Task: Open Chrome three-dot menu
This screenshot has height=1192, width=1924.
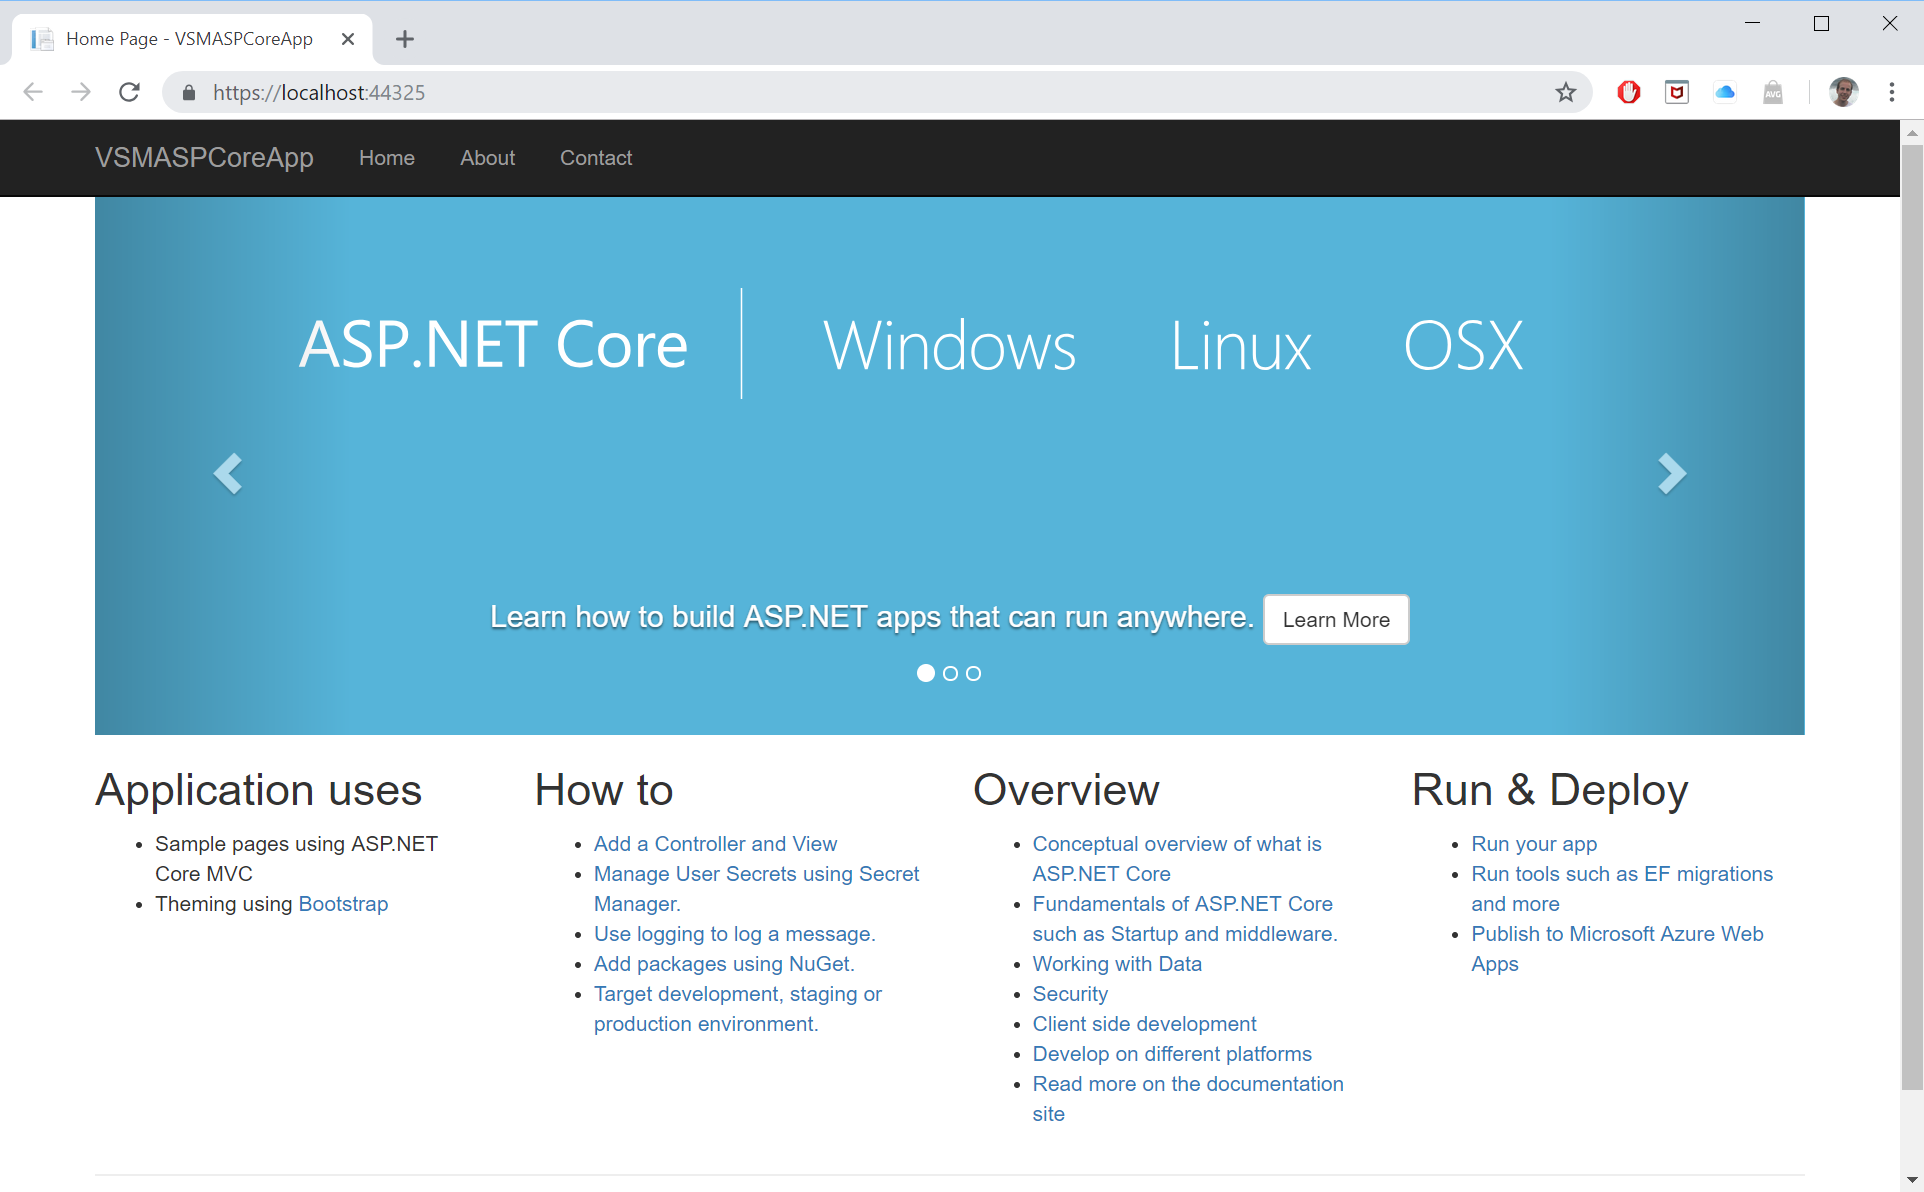Action: coord(1891,92)
